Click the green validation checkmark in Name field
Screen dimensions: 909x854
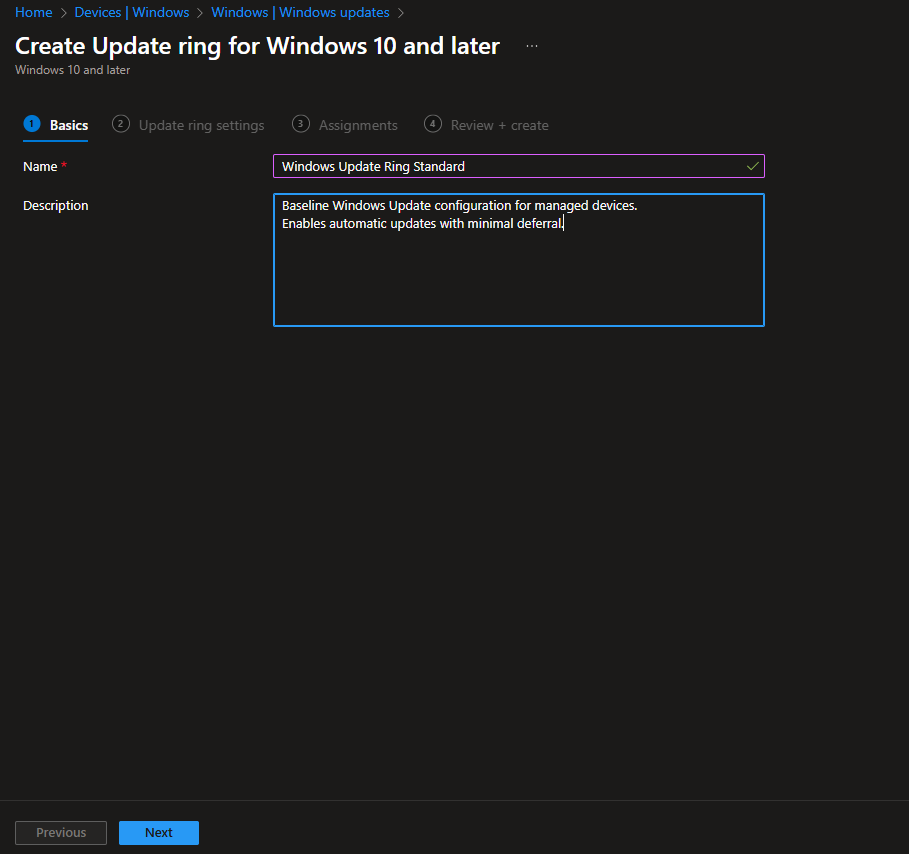(752, 166)
